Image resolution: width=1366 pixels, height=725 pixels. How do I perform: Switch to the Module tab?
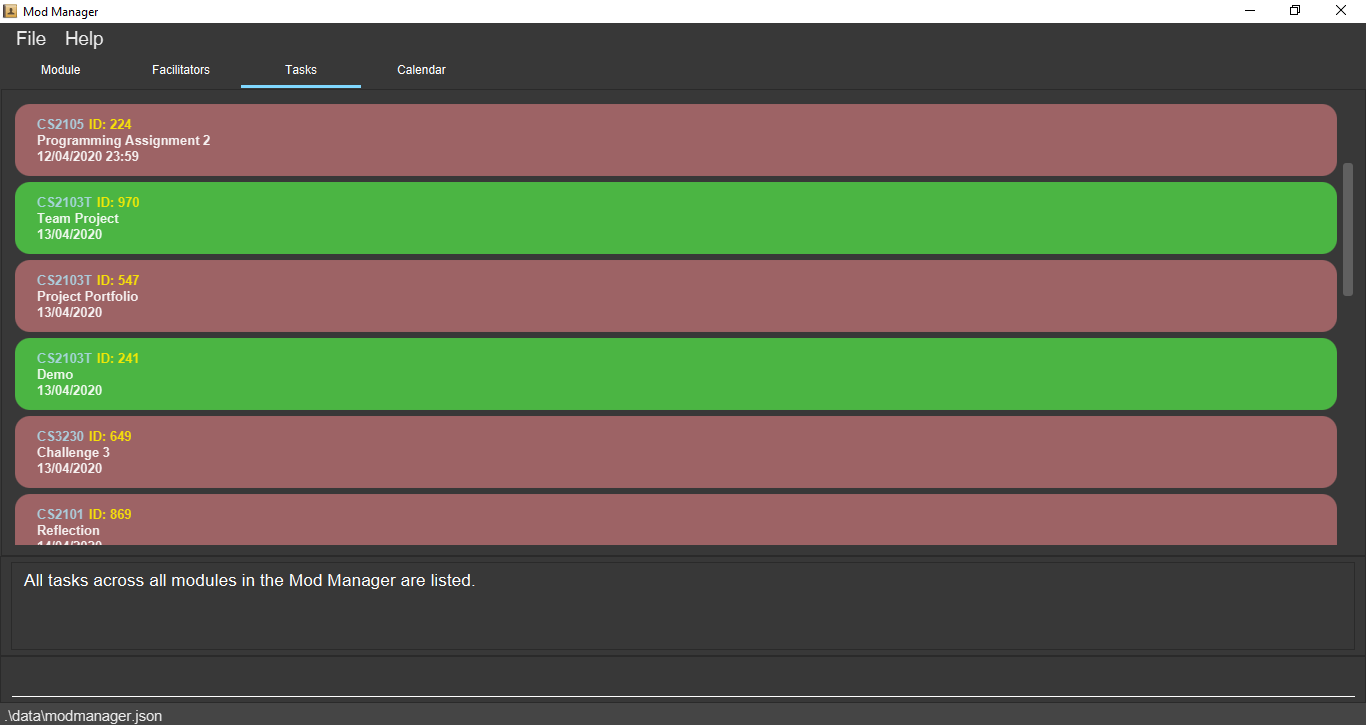pyautogui.click(x=60, y=70)
